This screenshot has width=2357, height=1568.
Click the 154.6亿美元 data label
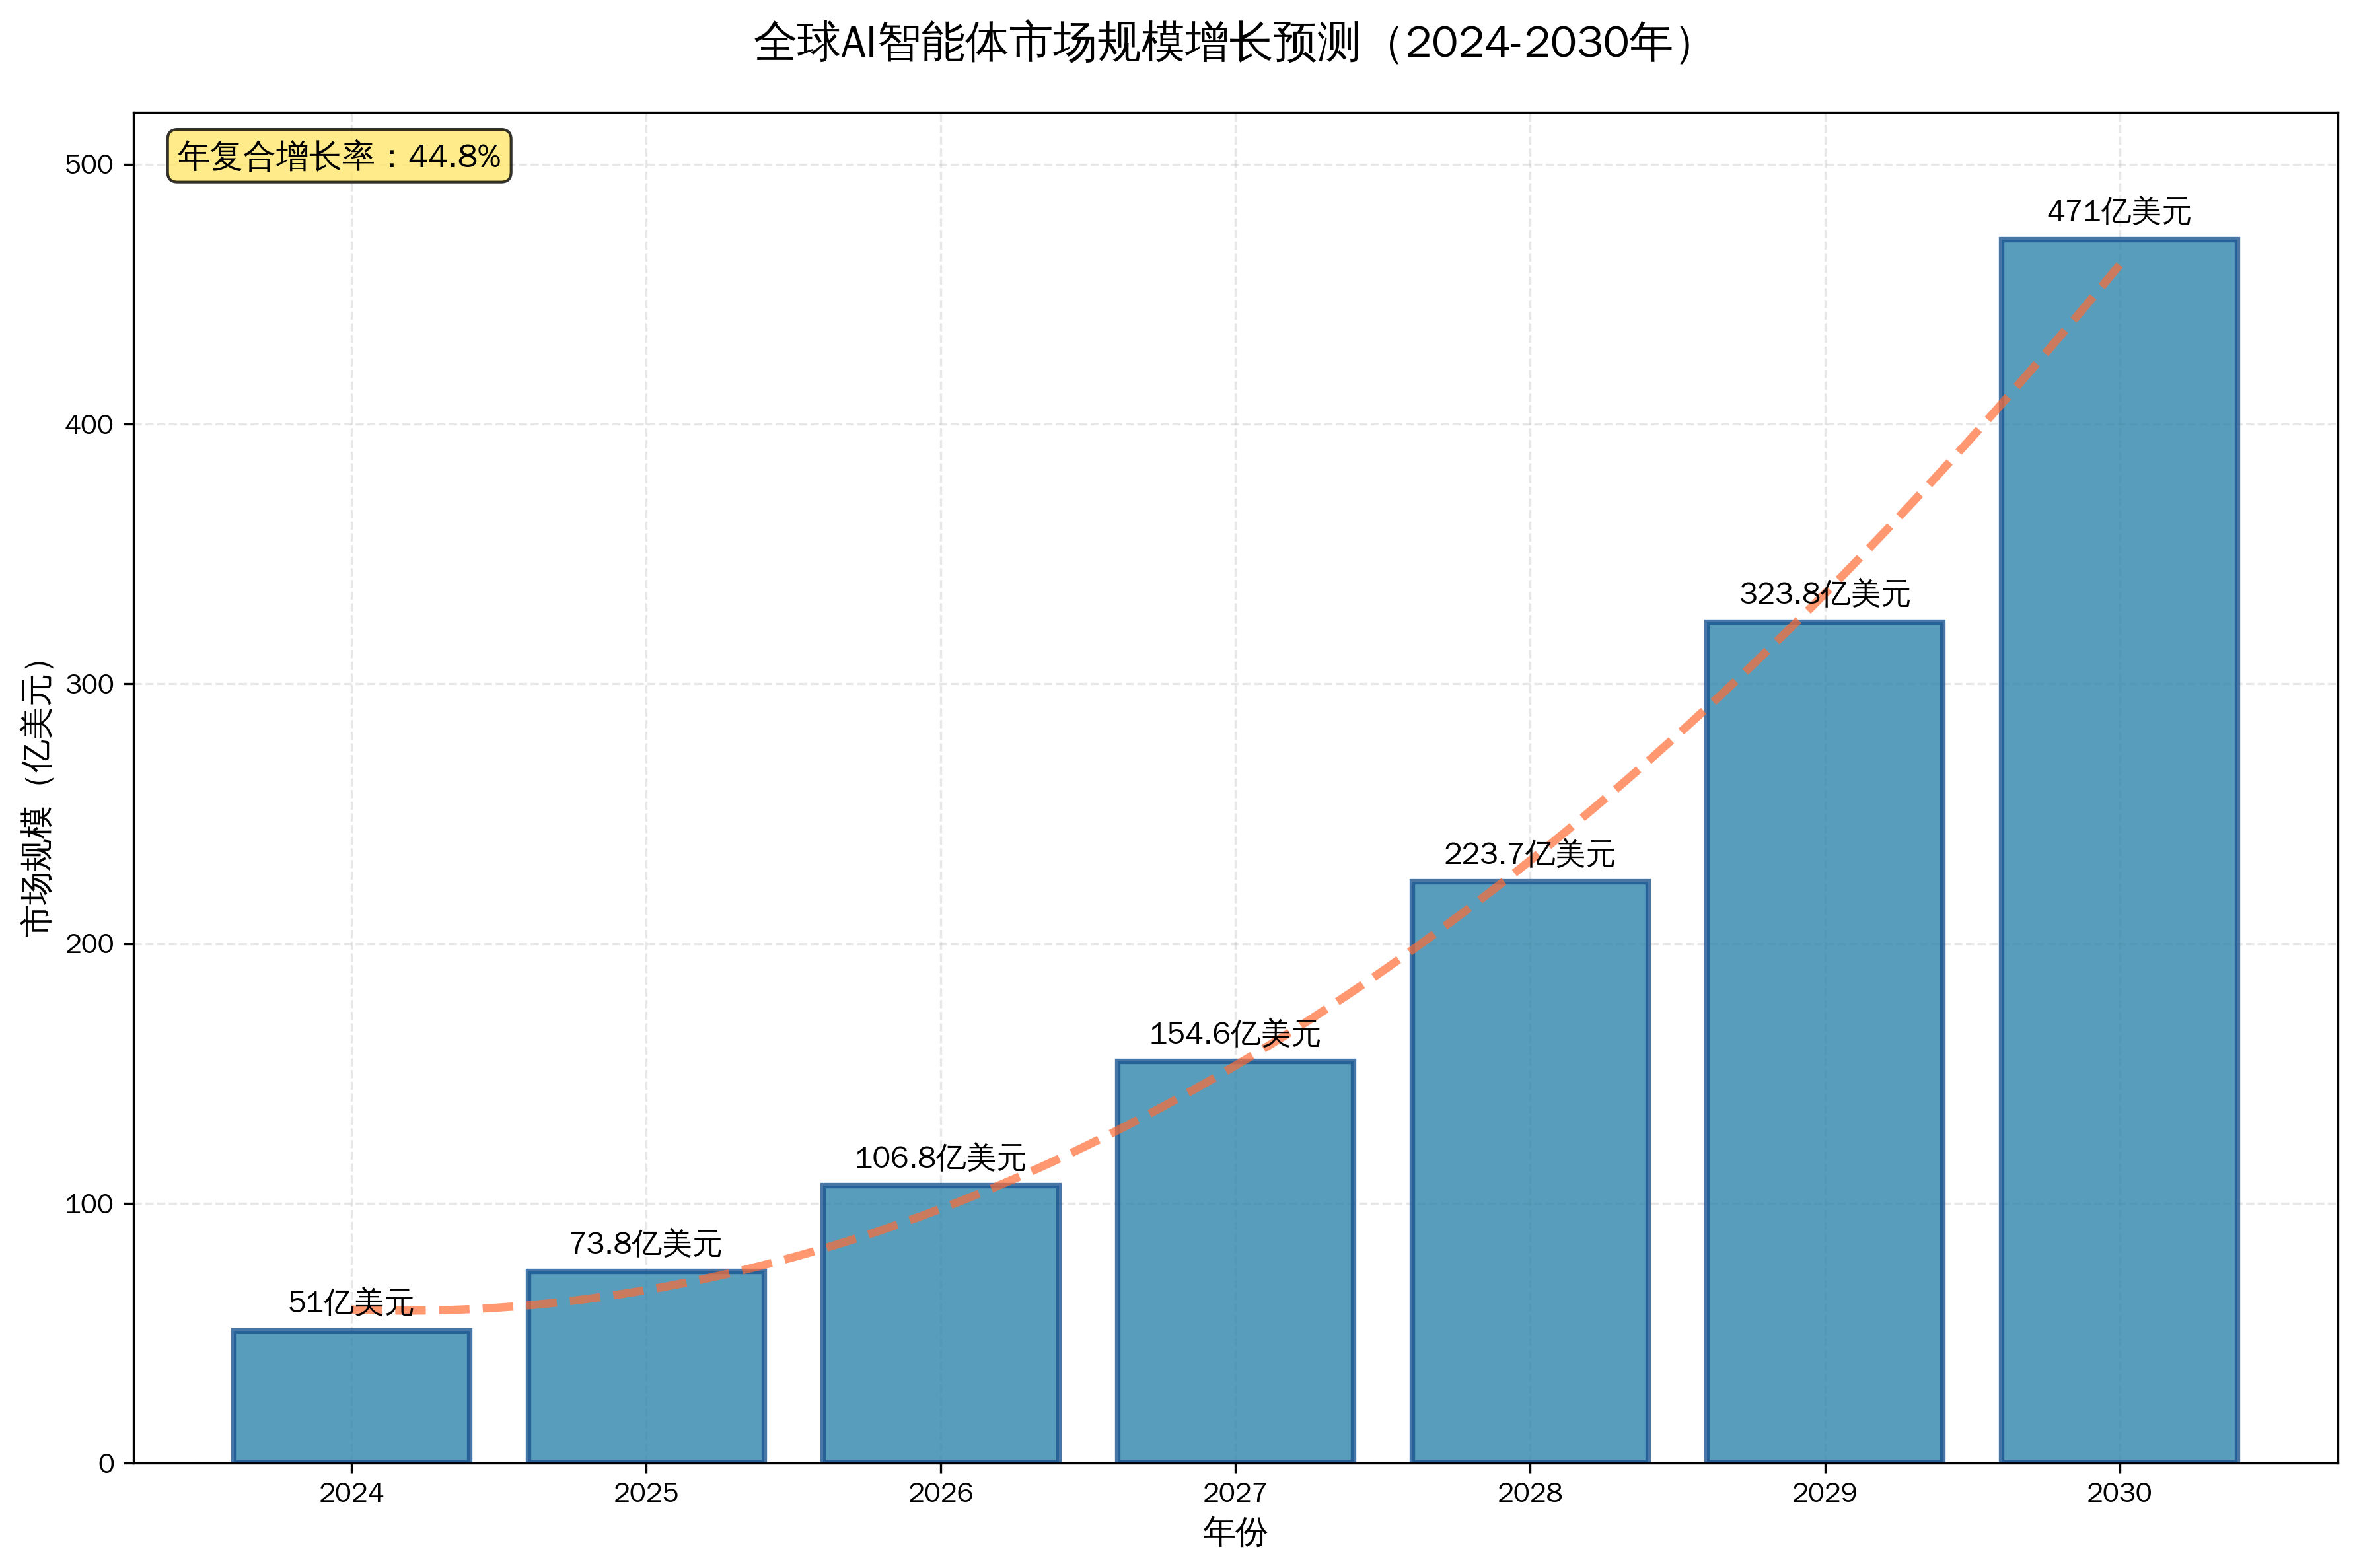1235,1033
